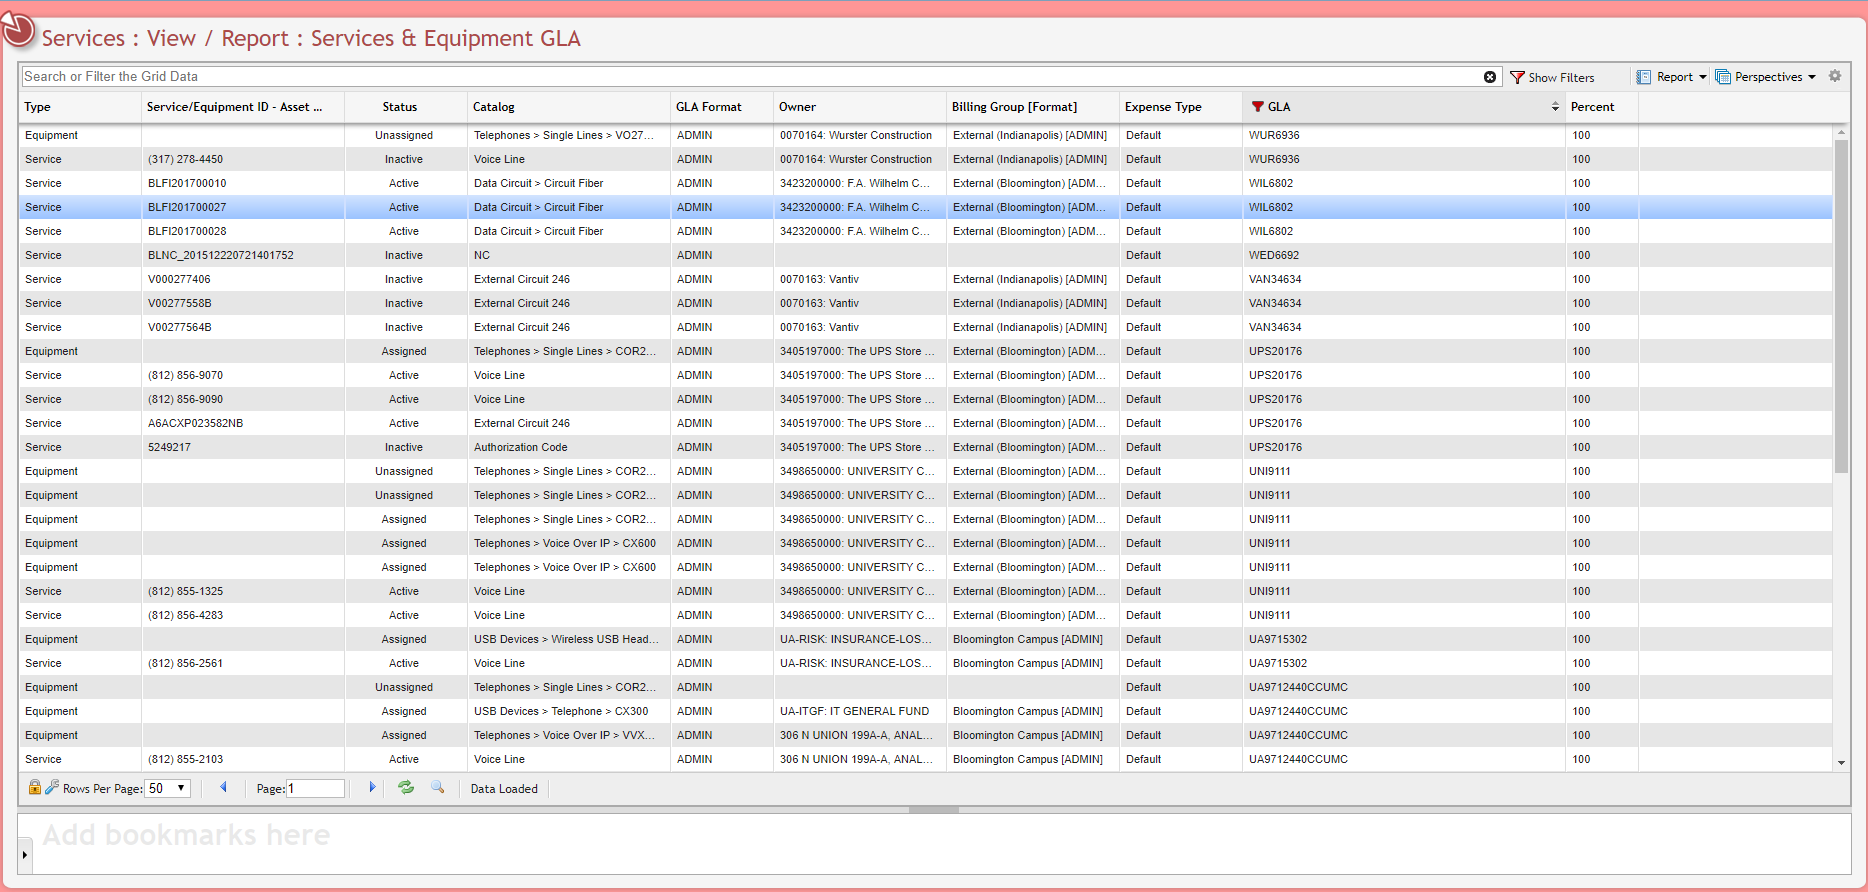Open grid settings with the gear icon

[x=1835, y=76]
